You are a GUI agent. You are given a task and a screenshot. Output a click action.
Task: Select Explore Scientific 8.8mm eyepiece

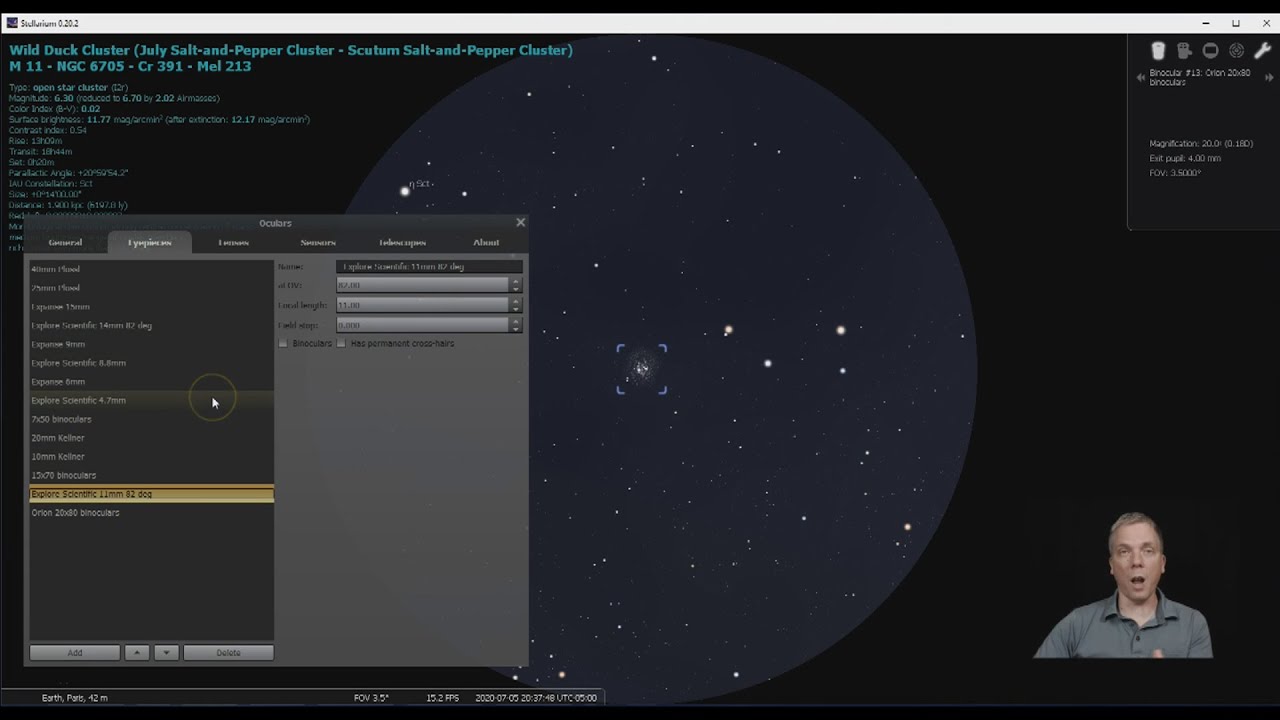tap(151, 363)
